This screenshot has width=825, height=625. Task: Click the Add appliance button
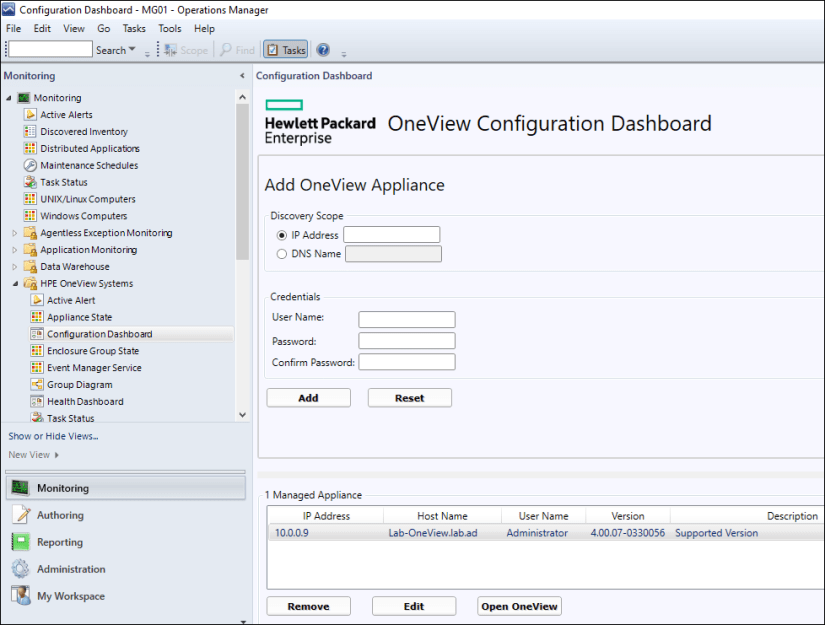[x=308, y=398]
